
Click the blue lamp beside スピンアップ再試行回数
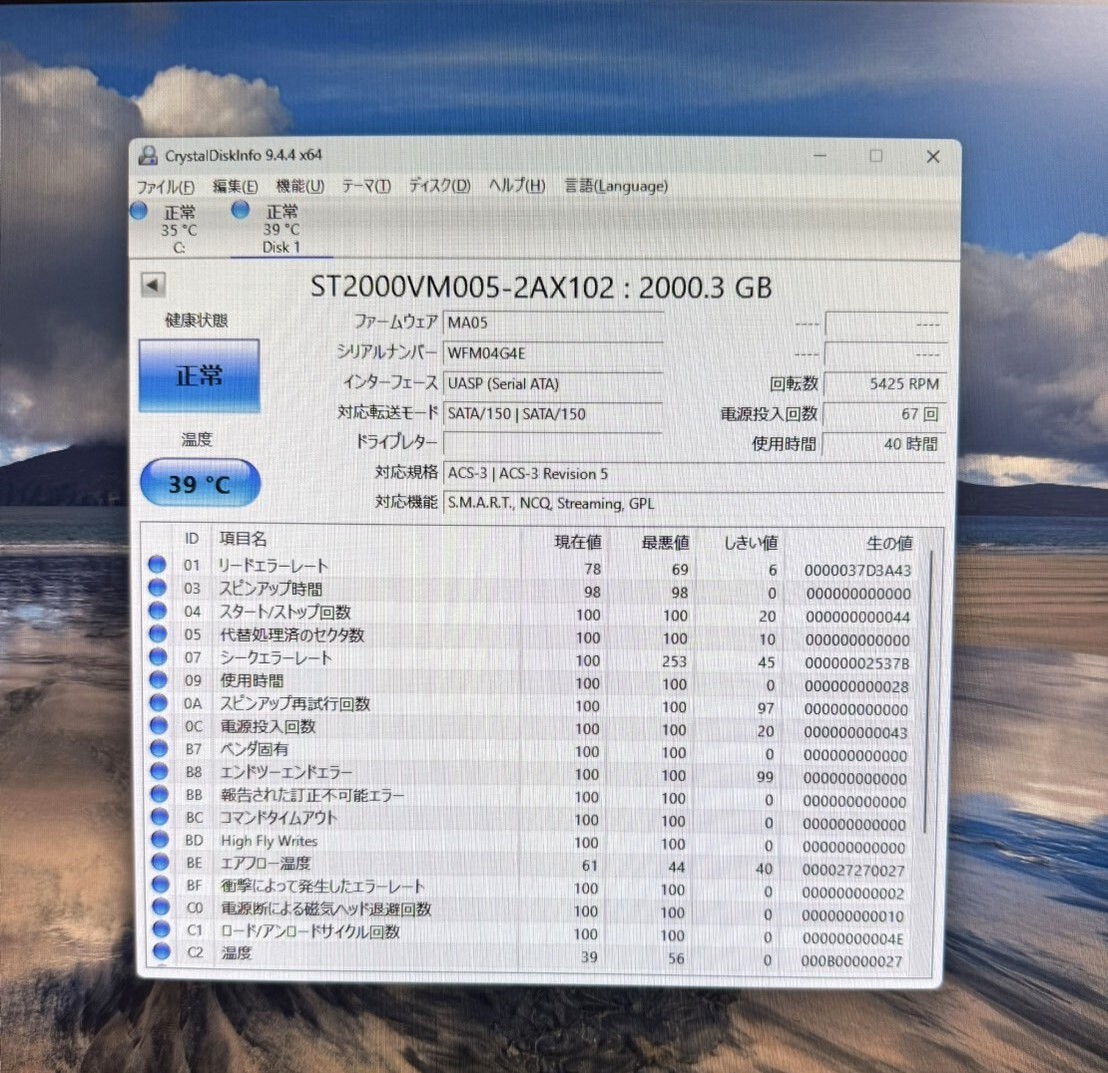click(157, 703)
